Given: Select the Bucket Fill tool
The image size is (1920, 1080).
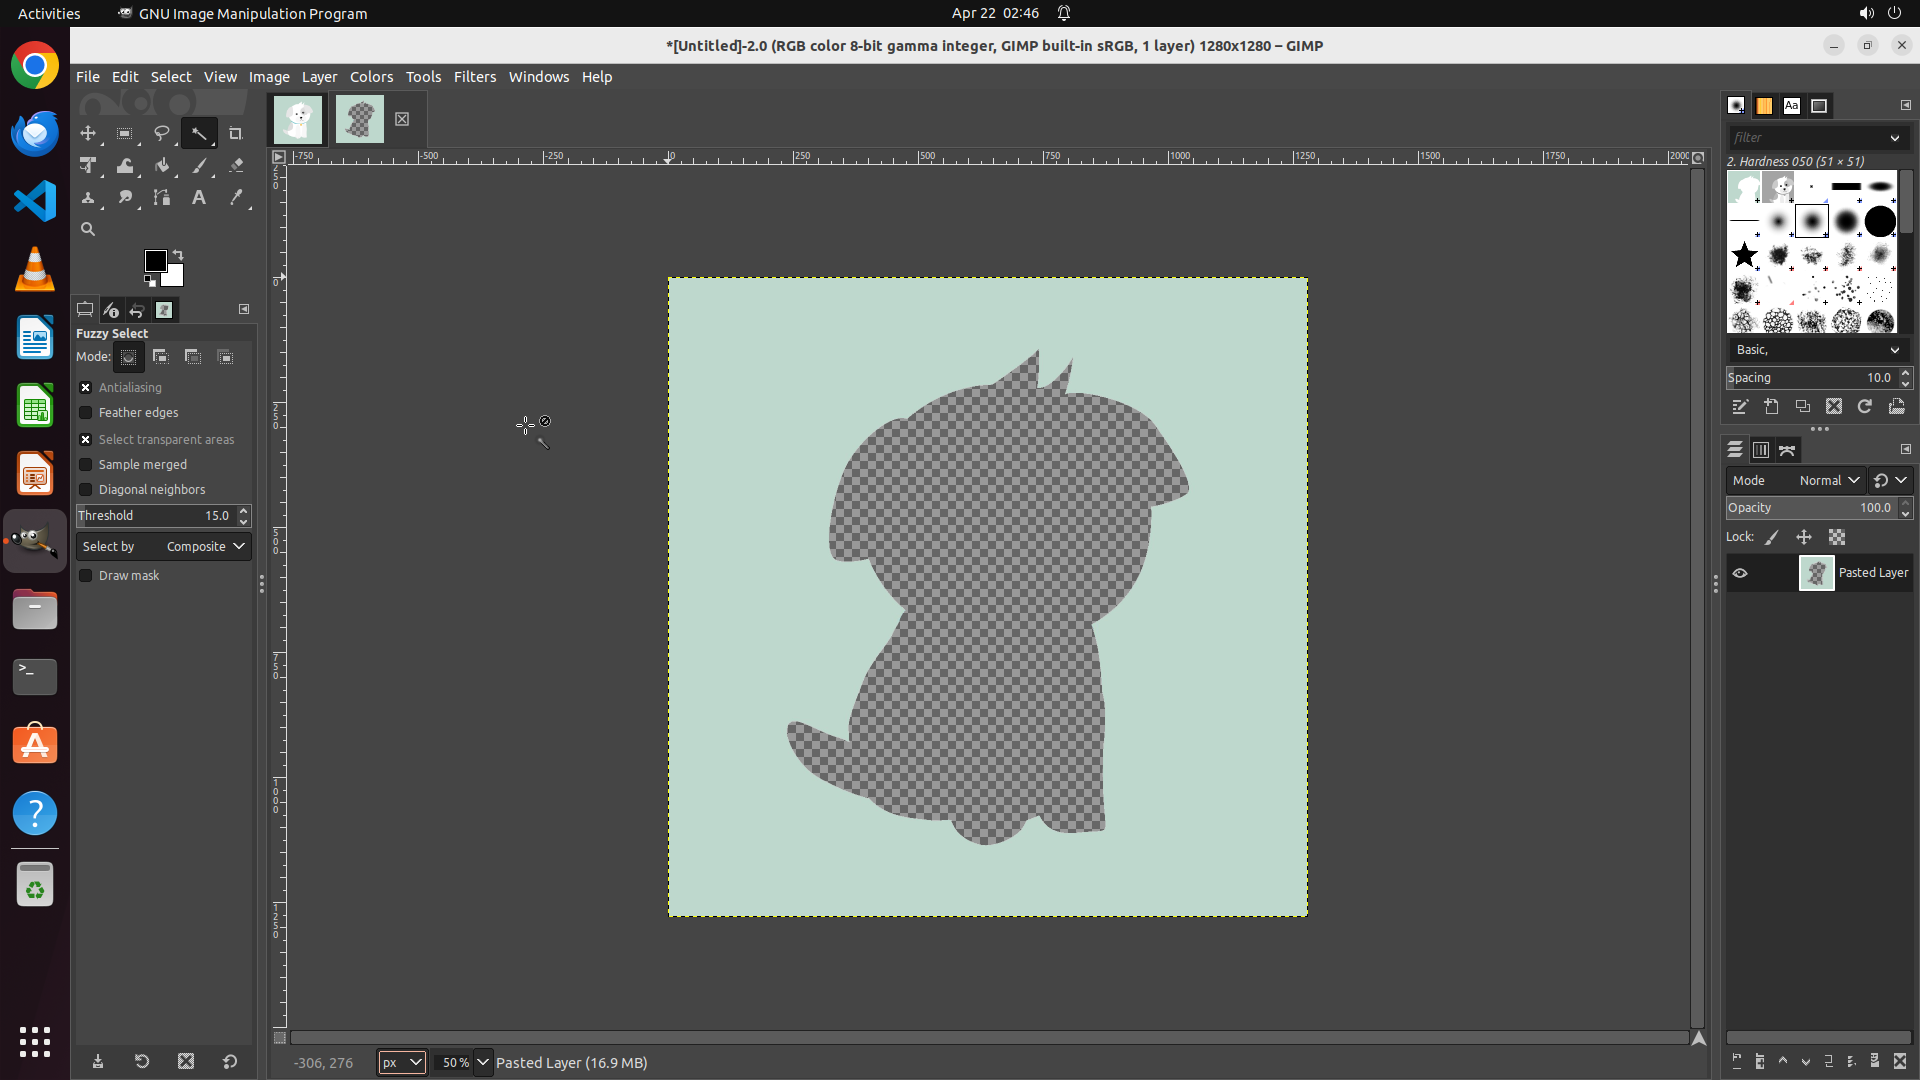Looking at the screenshot, I should [x=162, y=166].
